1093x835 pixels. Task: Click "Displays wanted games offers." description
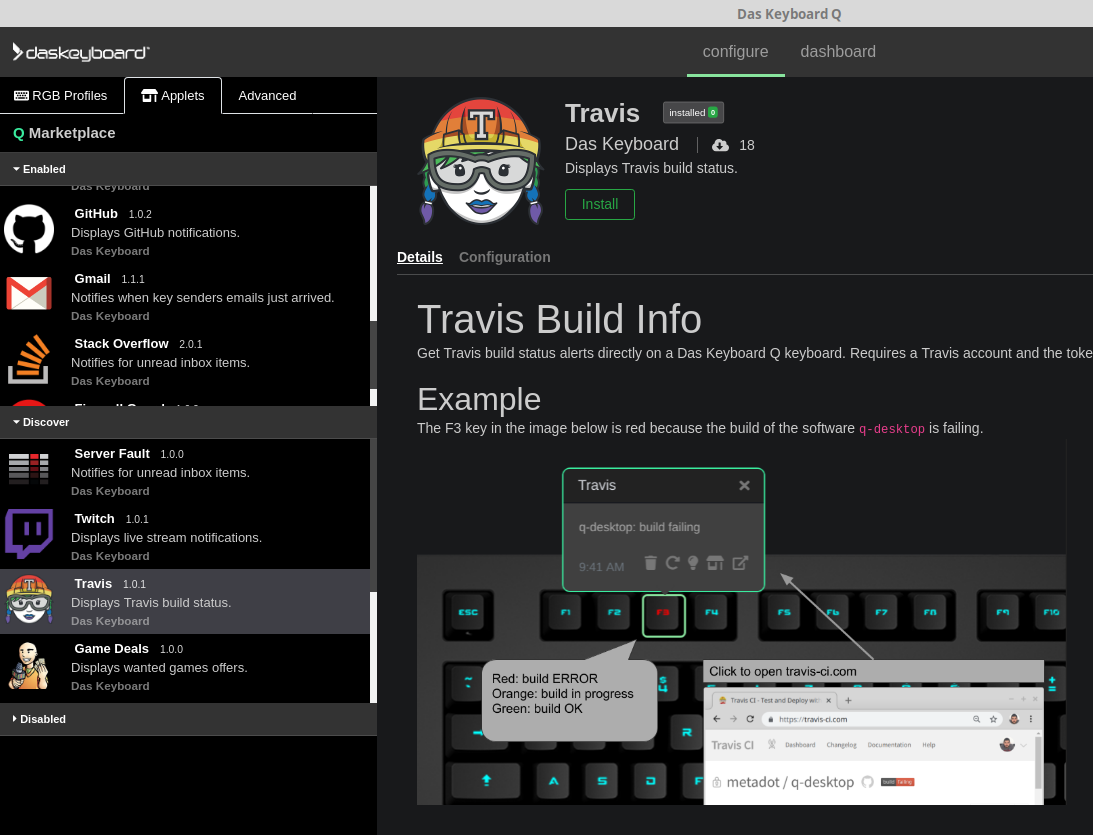coord(159,667)
